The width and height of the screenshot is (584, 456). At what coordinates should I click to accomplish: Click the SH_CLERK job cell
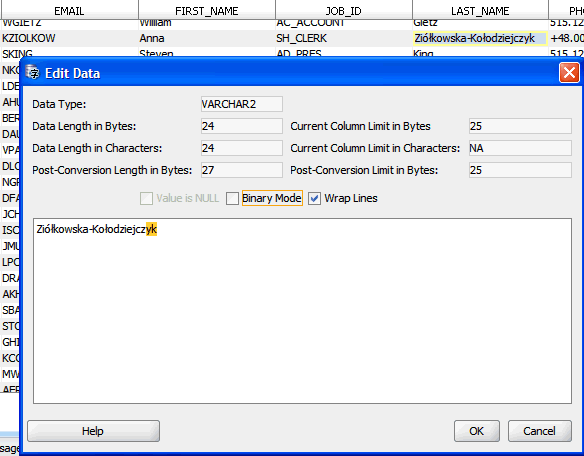point(344,38)
